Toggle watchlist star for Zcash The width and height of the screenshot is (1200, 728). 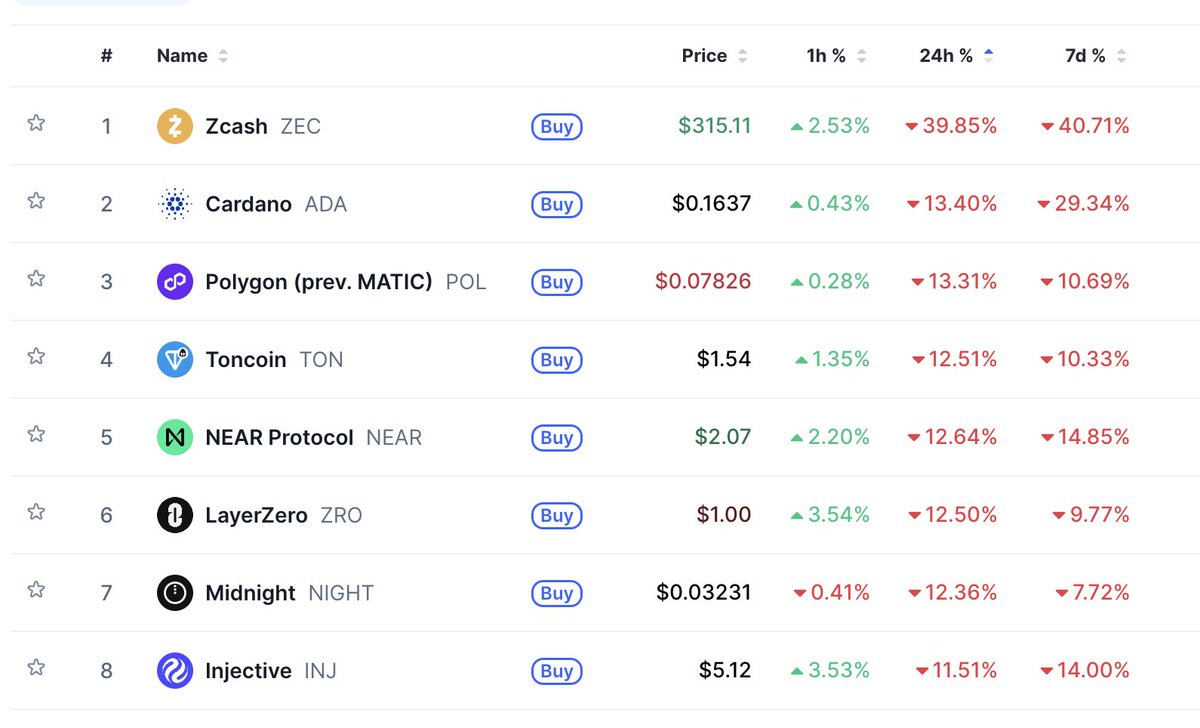(x=36, y=123)
